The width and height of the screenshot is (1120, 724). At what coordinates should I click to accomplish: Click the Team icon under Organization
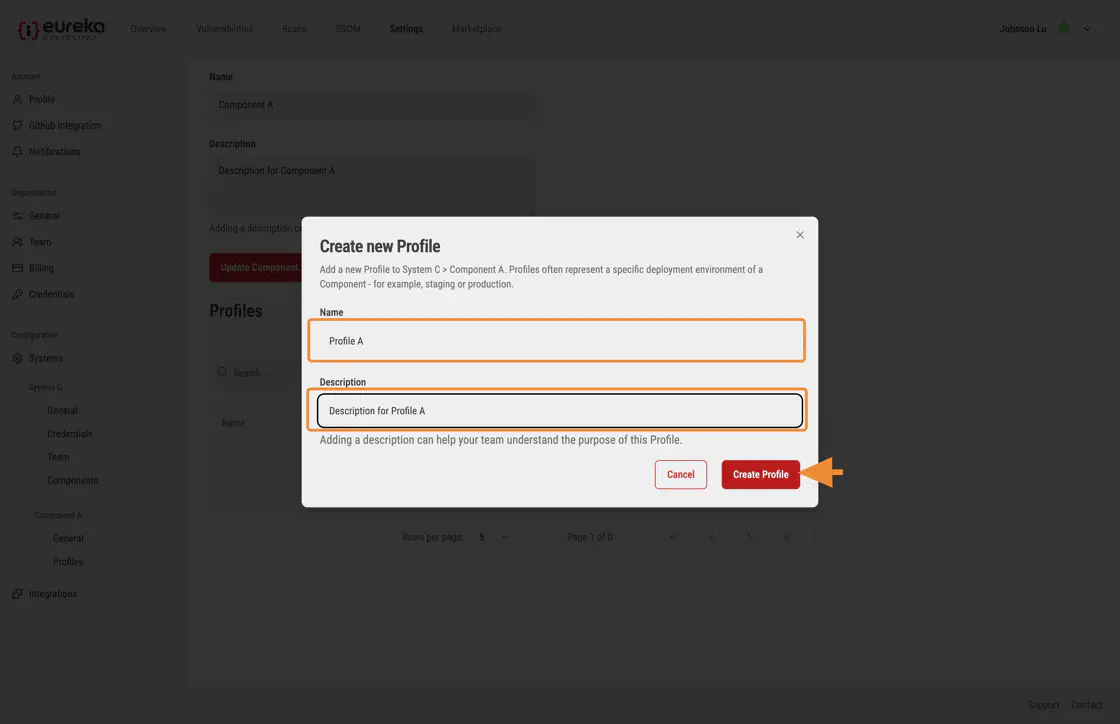18,241
